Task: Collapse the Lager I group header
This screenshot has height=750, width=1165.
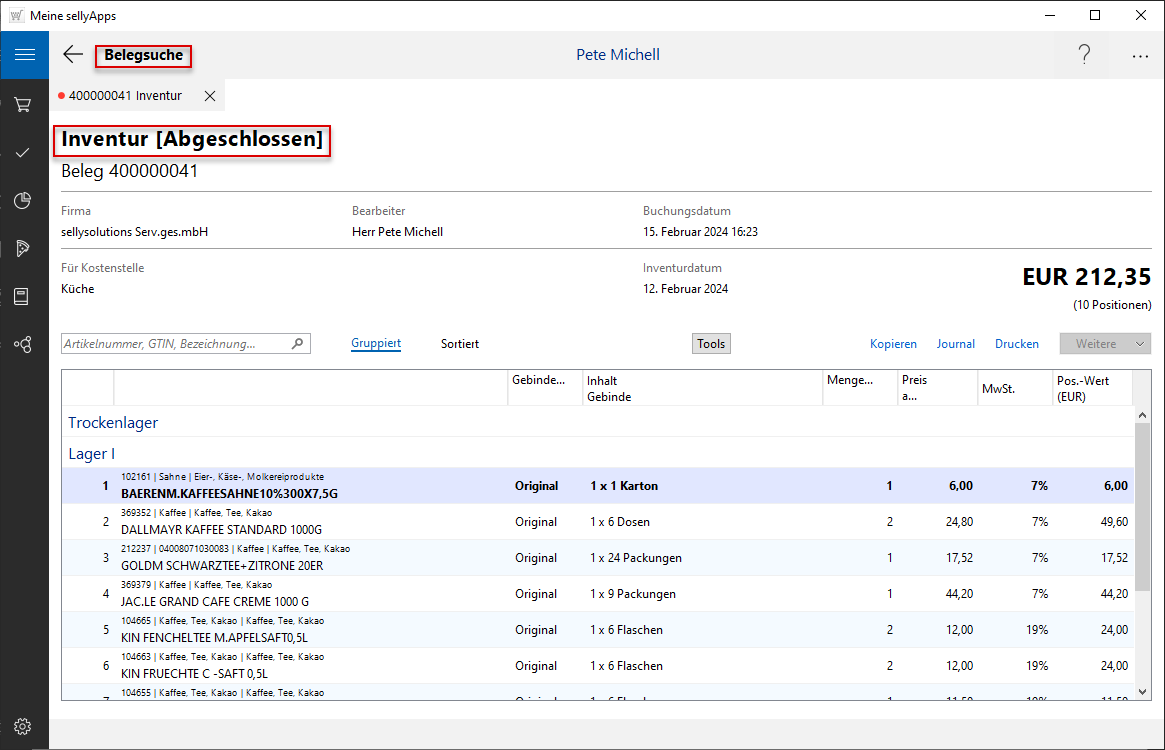Action: pyautogui.click(x=89, y=454)
